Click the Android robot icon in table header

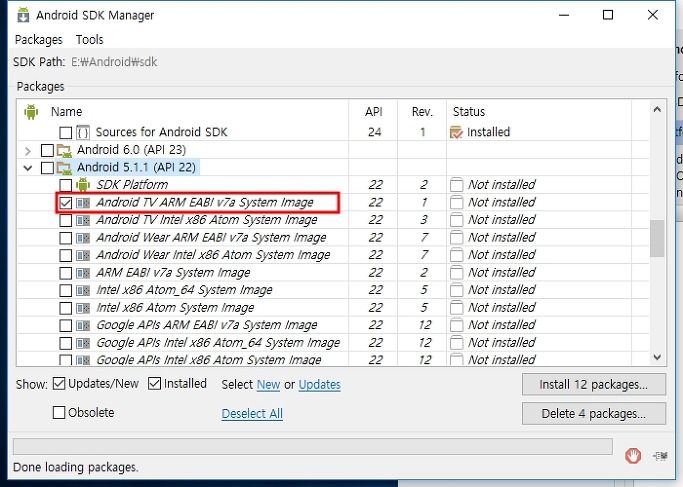[x=31, y=112]
